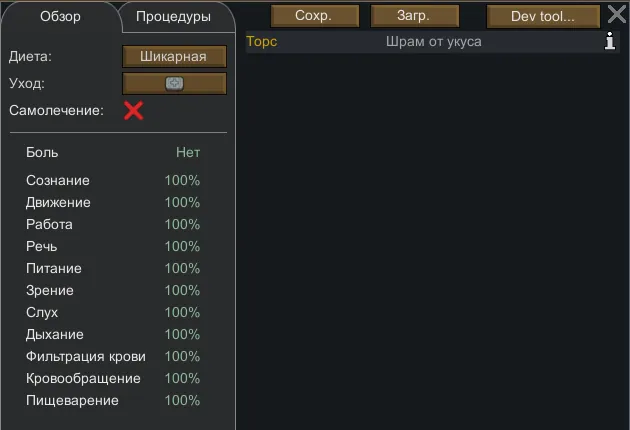This screenshot has width=630, height=430.
Task: Close the health panel with the X icon
Action: coord(617,15)
